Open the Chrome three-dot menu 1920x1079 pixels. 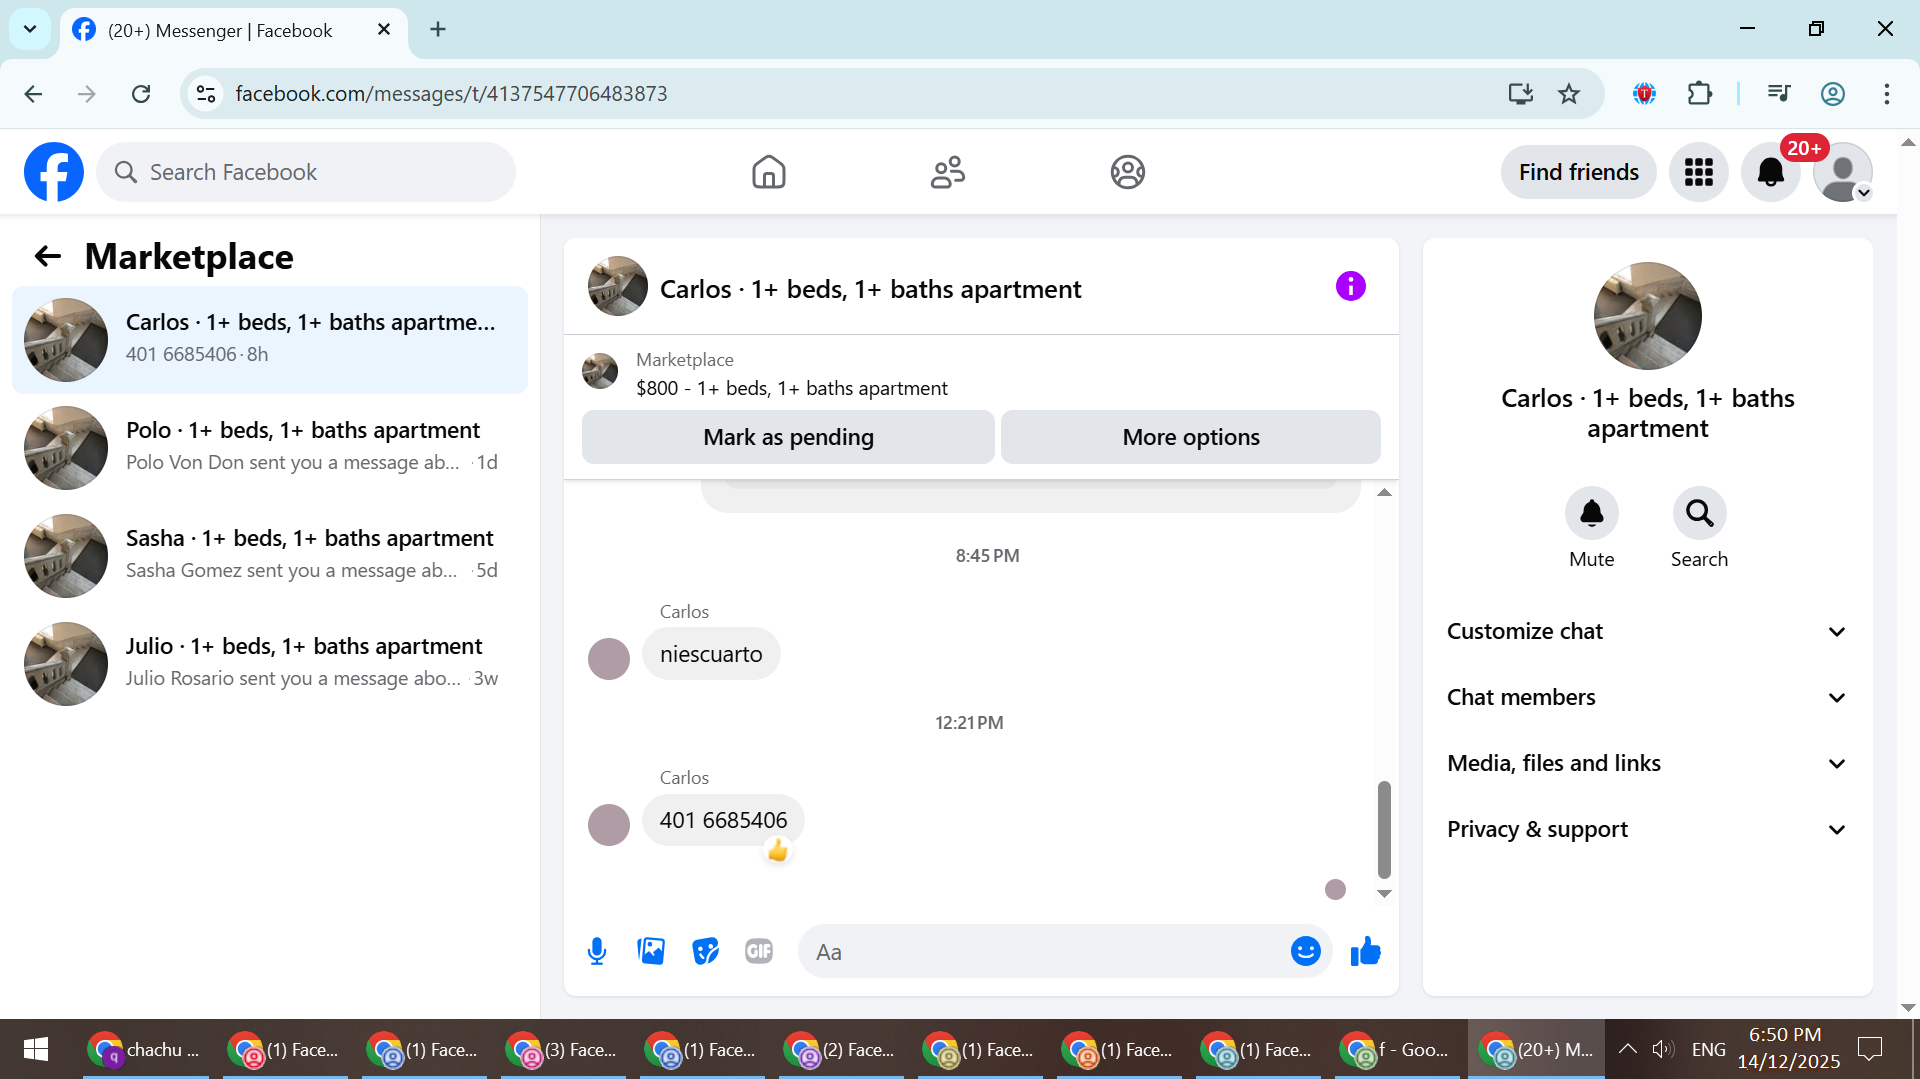1886,94
